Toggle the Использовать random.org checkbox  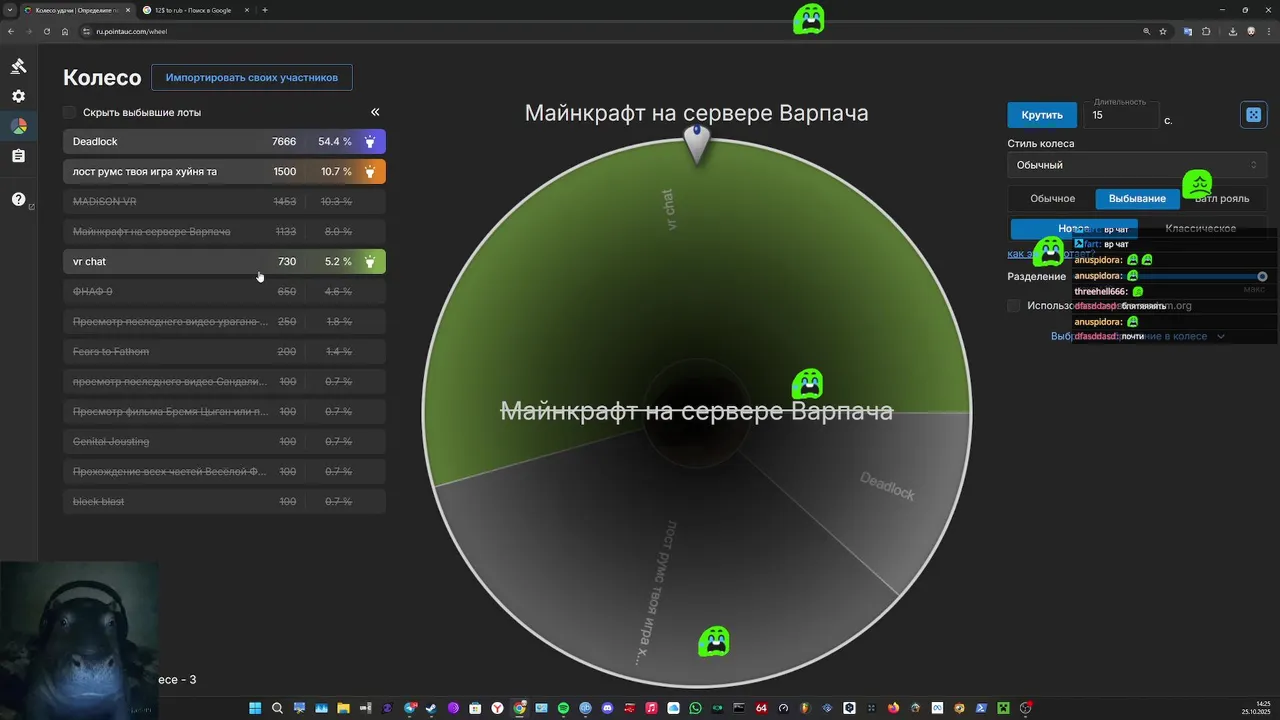click(x=1013, y=306)
